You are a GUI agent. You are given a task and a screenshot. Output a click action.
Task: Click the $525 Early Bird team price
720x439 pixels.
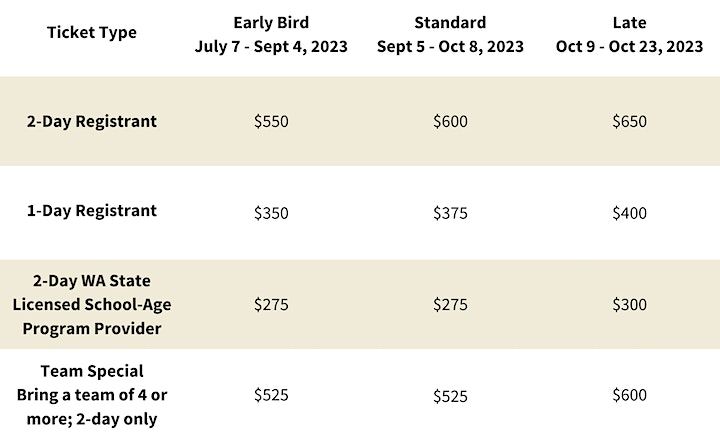coord(271,395)
